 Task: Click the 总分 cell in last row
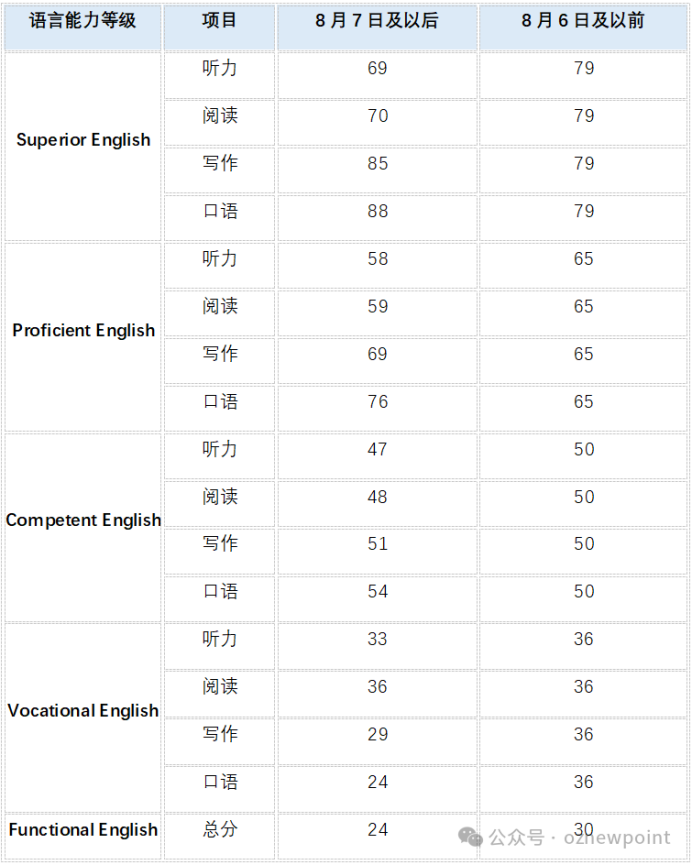click(x=219, y=835)
